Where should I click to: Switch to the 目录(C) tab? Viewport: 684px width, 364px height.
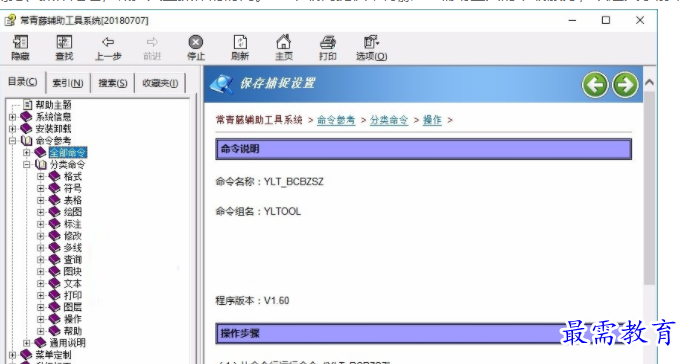[23, 82]
